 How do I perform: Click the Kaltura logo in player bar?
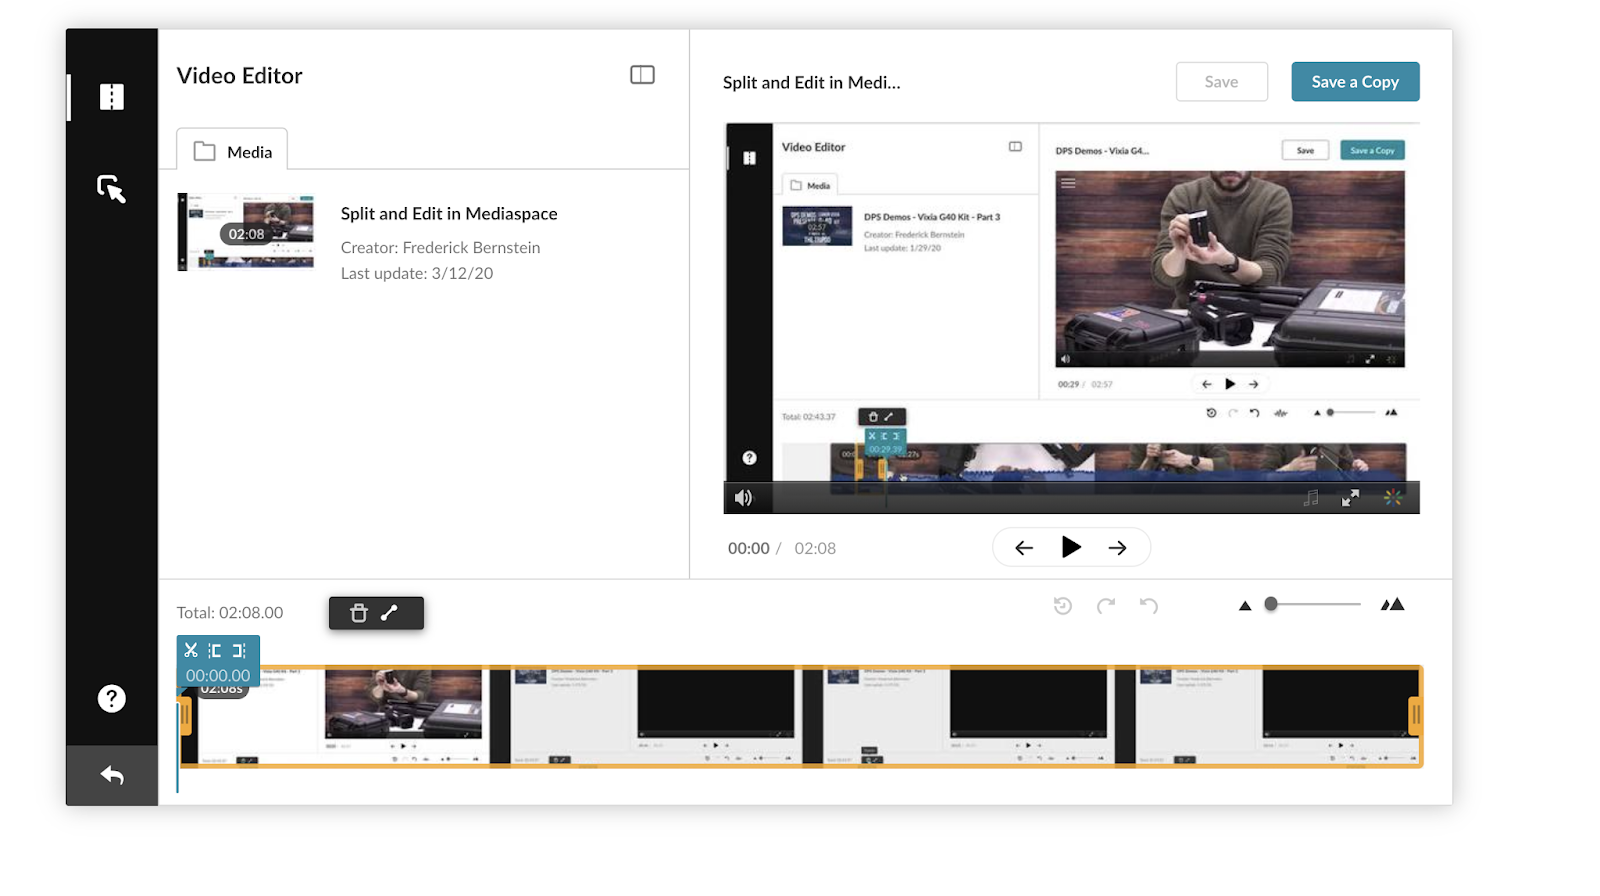pos(1392,498)
